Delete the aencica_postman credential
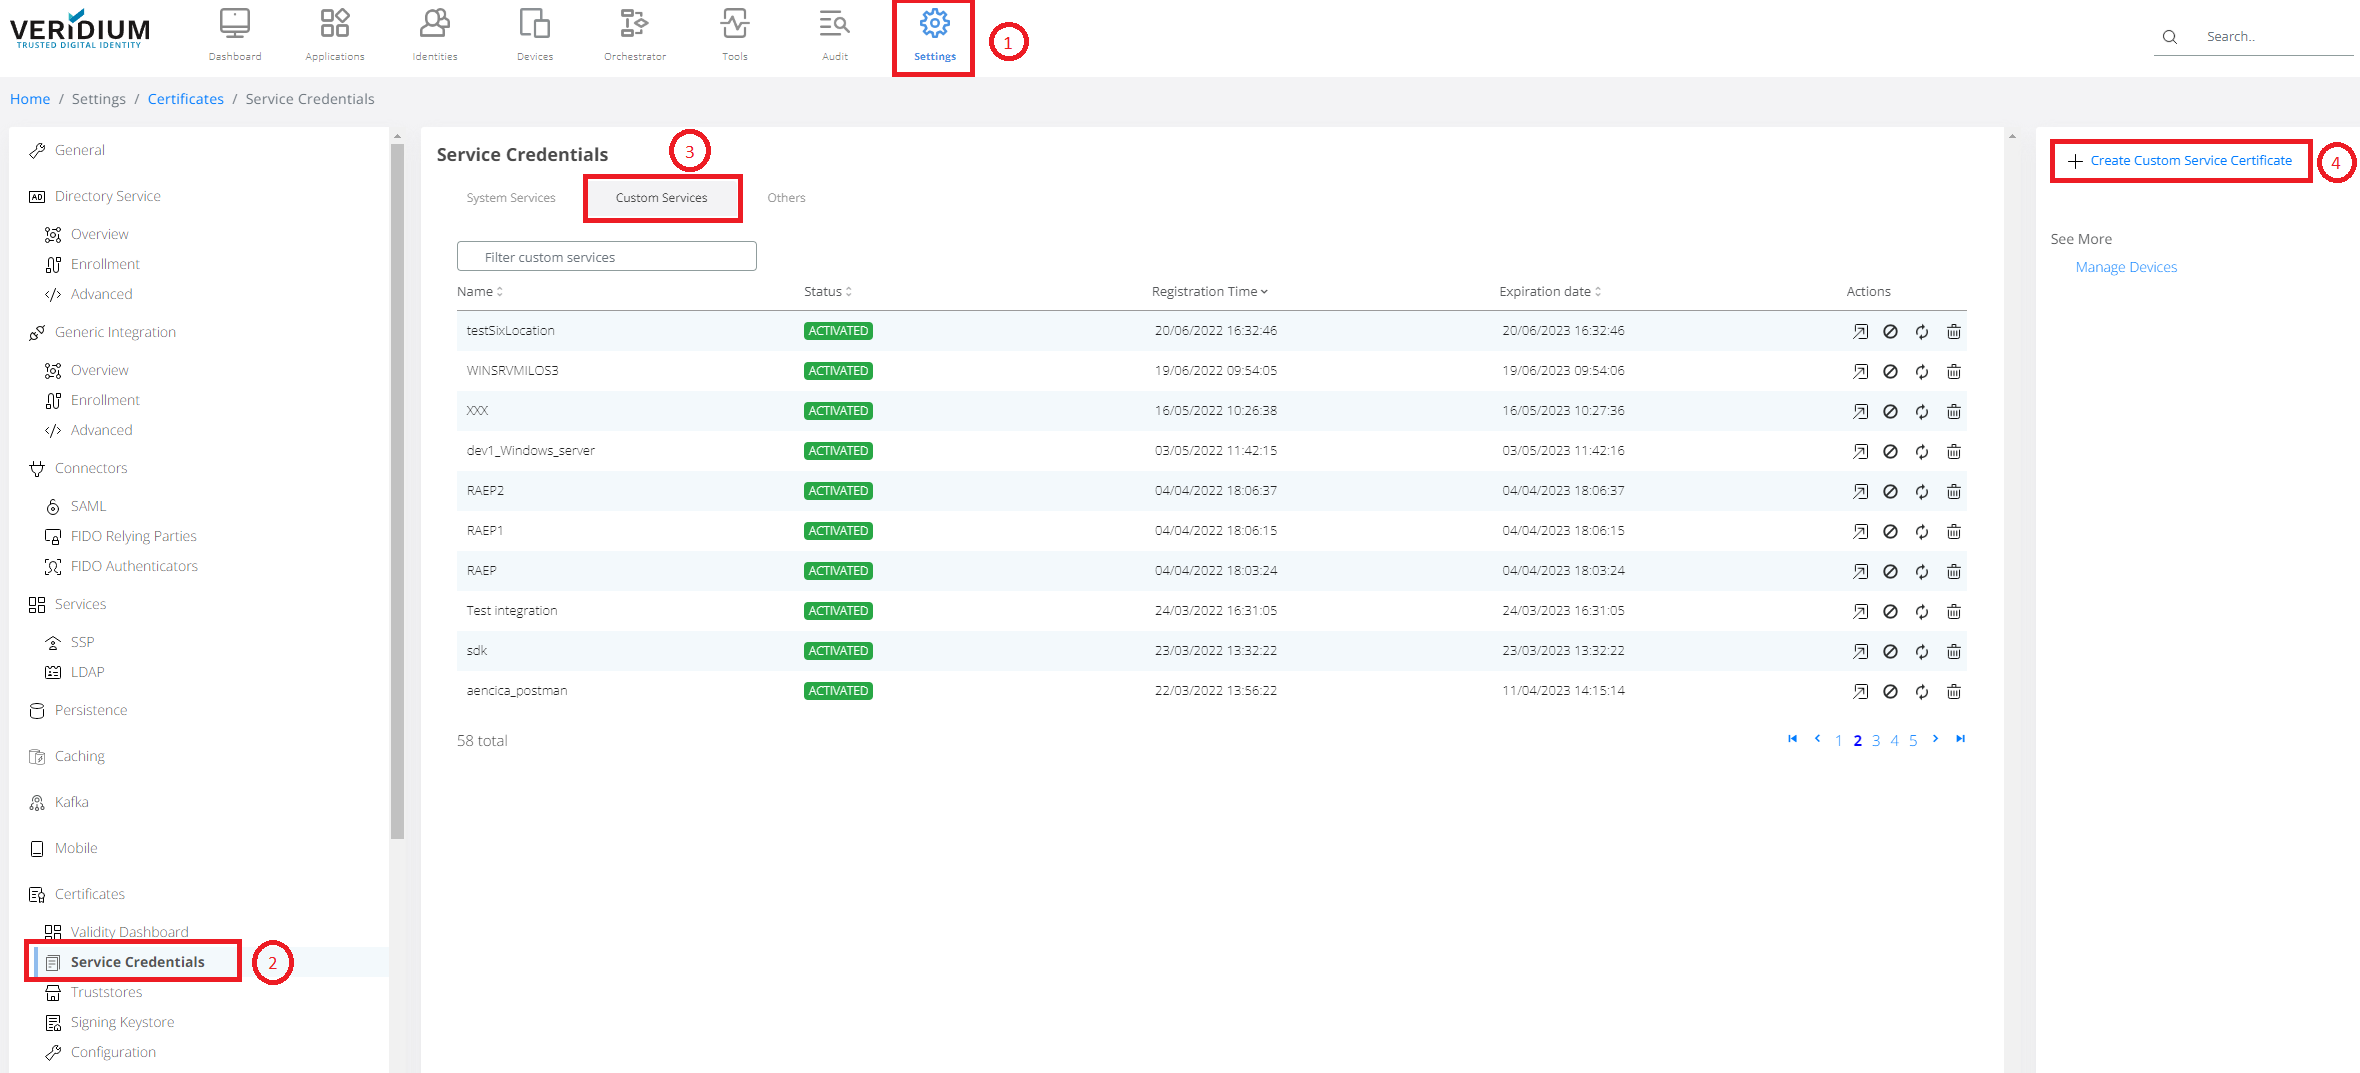 [x=1953, y=692]
